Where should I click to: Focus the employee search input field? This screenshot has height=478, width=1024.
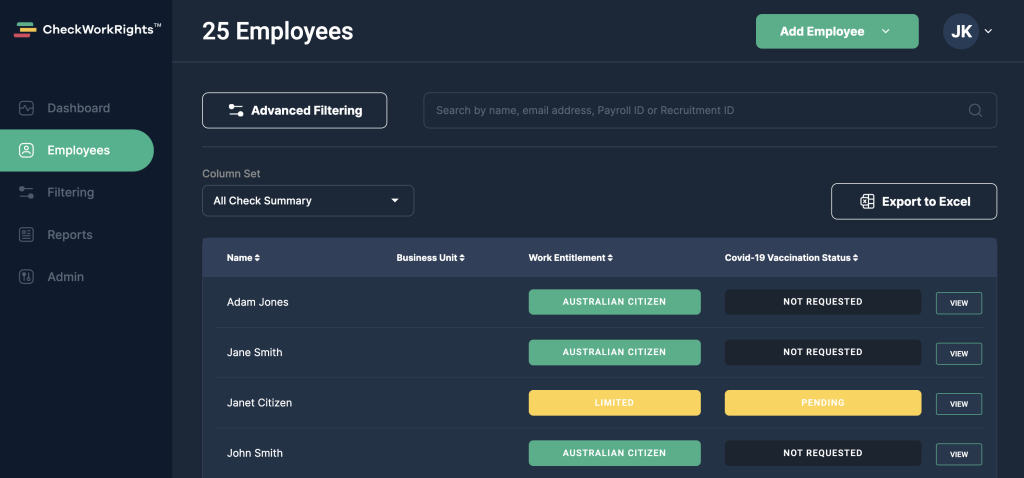710,110
